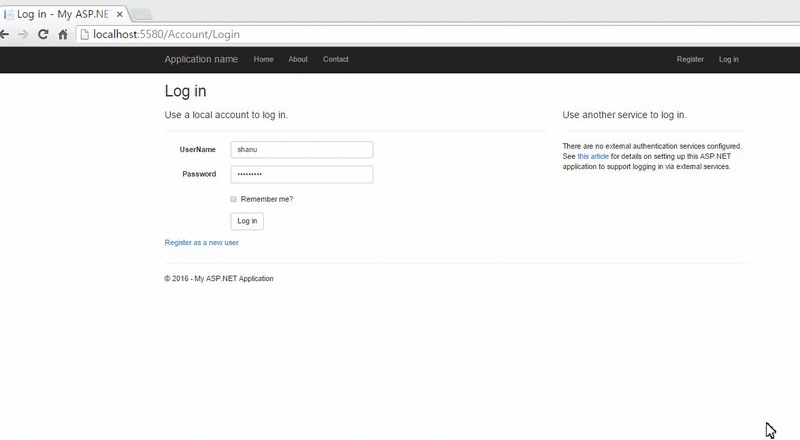Click the page icon in address bar
Screen dimensions: 800x440
[x=85, y=34]
